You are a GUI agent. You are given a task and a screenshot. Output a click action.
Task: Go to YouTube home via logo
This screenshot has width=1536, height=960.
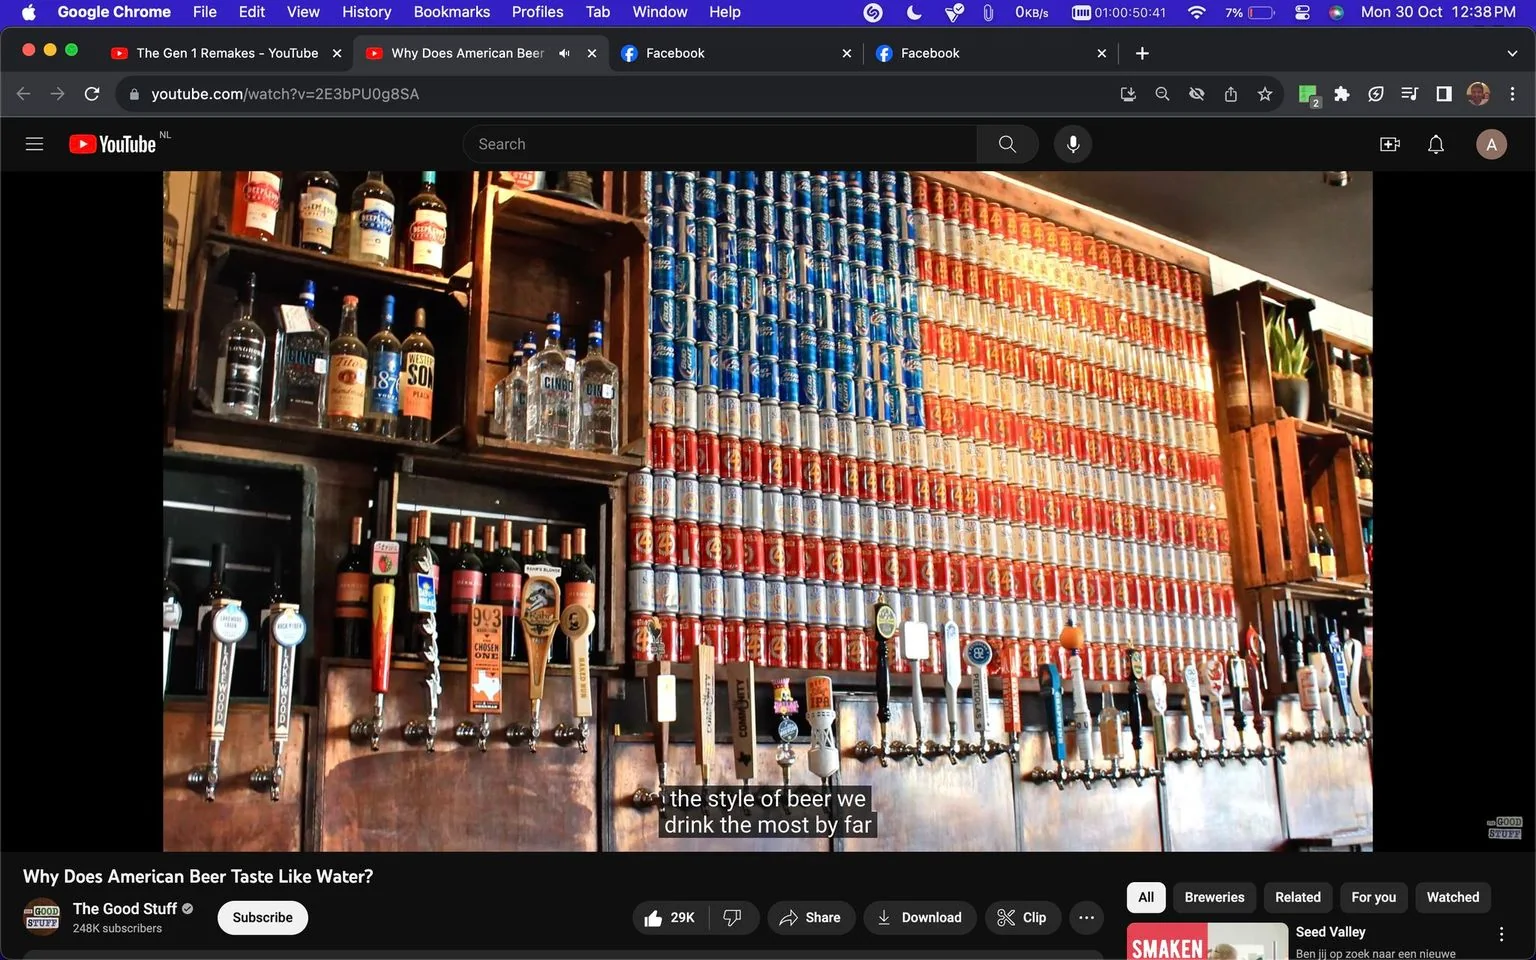pyautogui.click(x=112, y=144)
